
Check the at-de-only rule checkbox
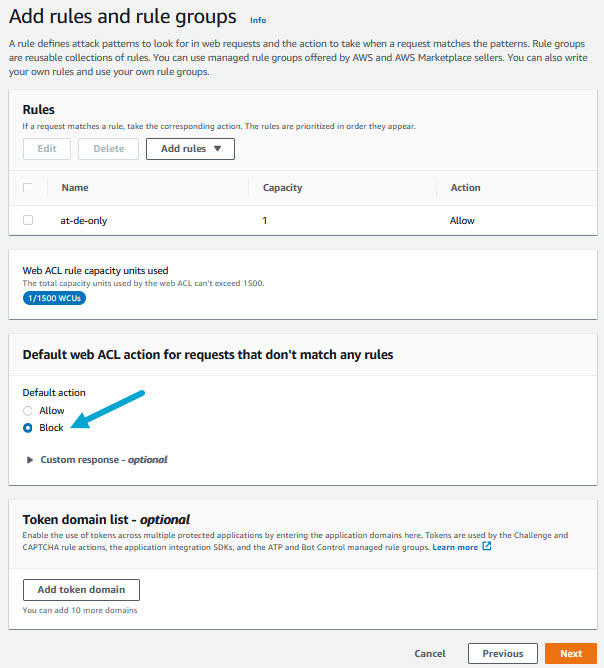tap(28, 220)
